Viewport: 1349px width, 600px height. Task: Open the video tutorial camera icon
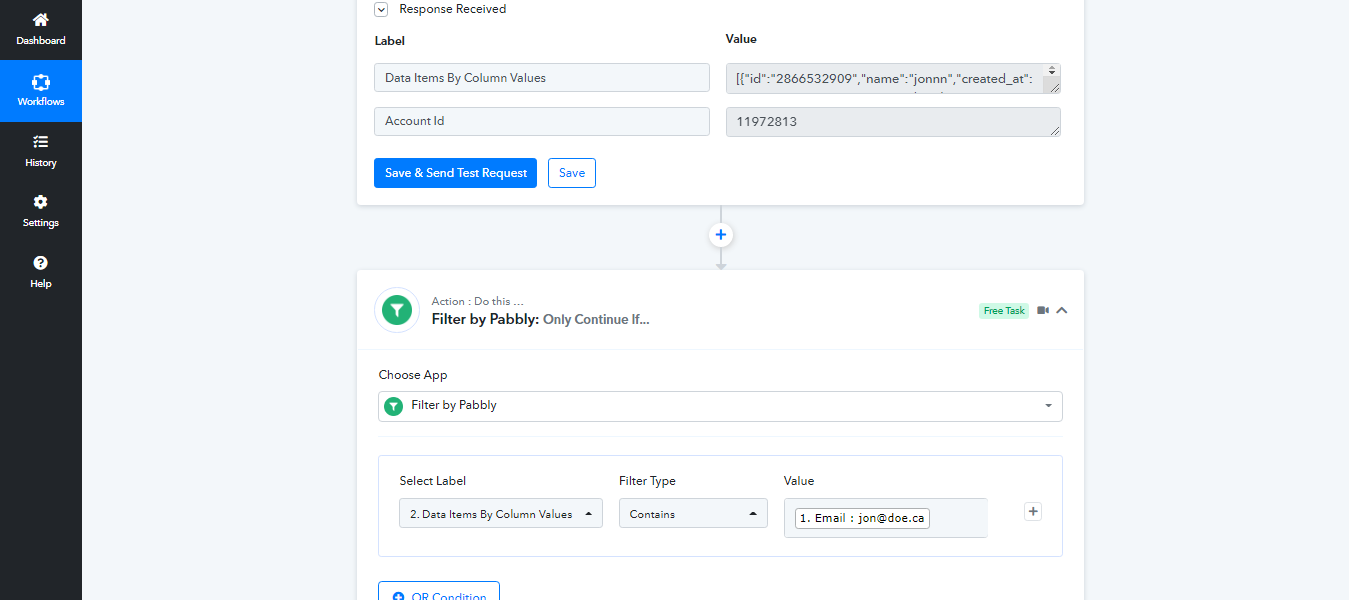pyautogui.click(x=1043, y=310)
